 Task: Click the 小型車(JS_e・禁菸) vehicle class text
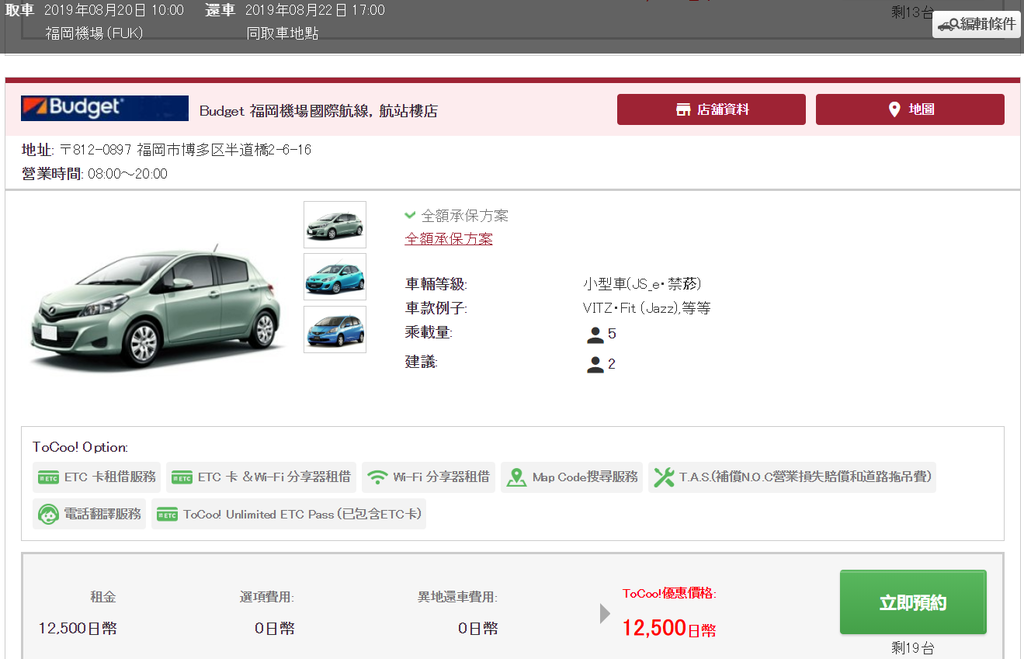click(642, 284)
